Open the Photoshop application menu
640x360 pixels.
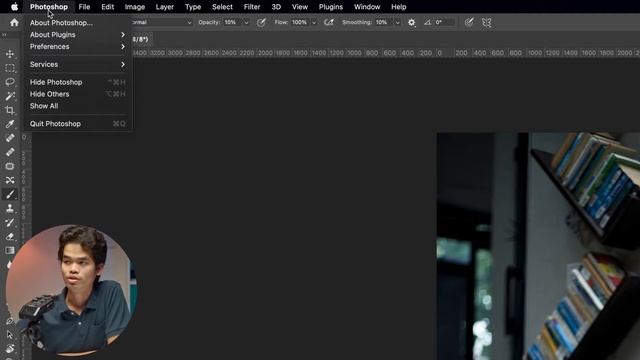[49, 7]
